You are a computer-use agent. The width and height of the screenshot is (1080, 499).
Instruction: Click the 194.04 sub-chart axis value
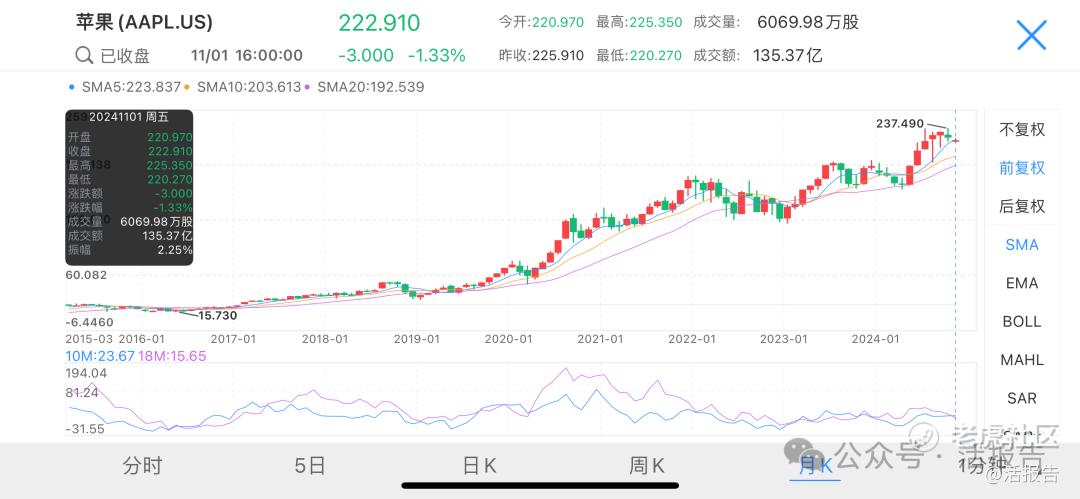[85, 374]
